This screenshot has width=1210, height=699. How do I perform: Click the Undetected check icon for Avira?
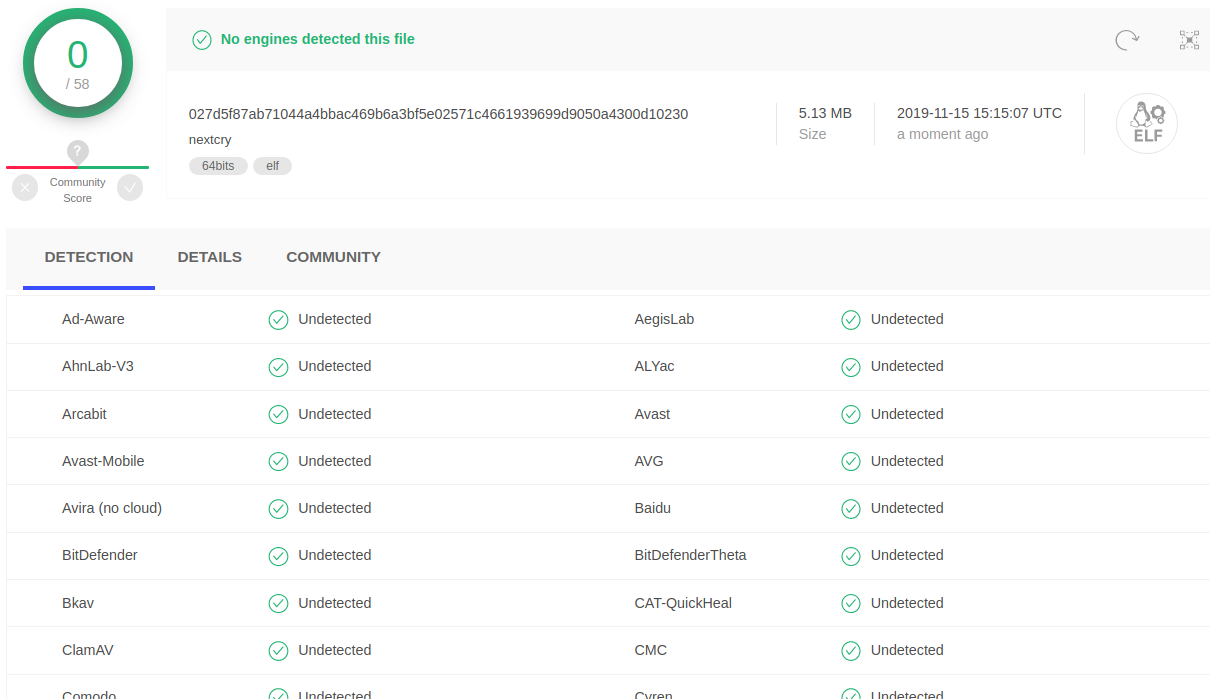point(278,509)
